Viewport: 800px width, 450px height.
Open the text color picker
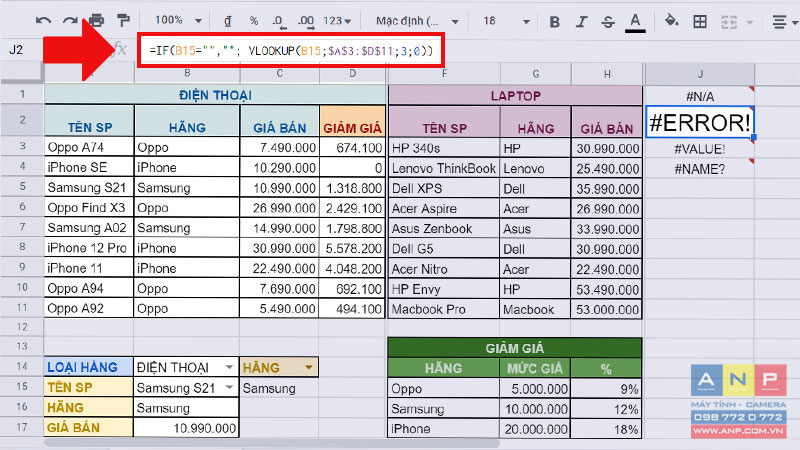pos(635,22)
